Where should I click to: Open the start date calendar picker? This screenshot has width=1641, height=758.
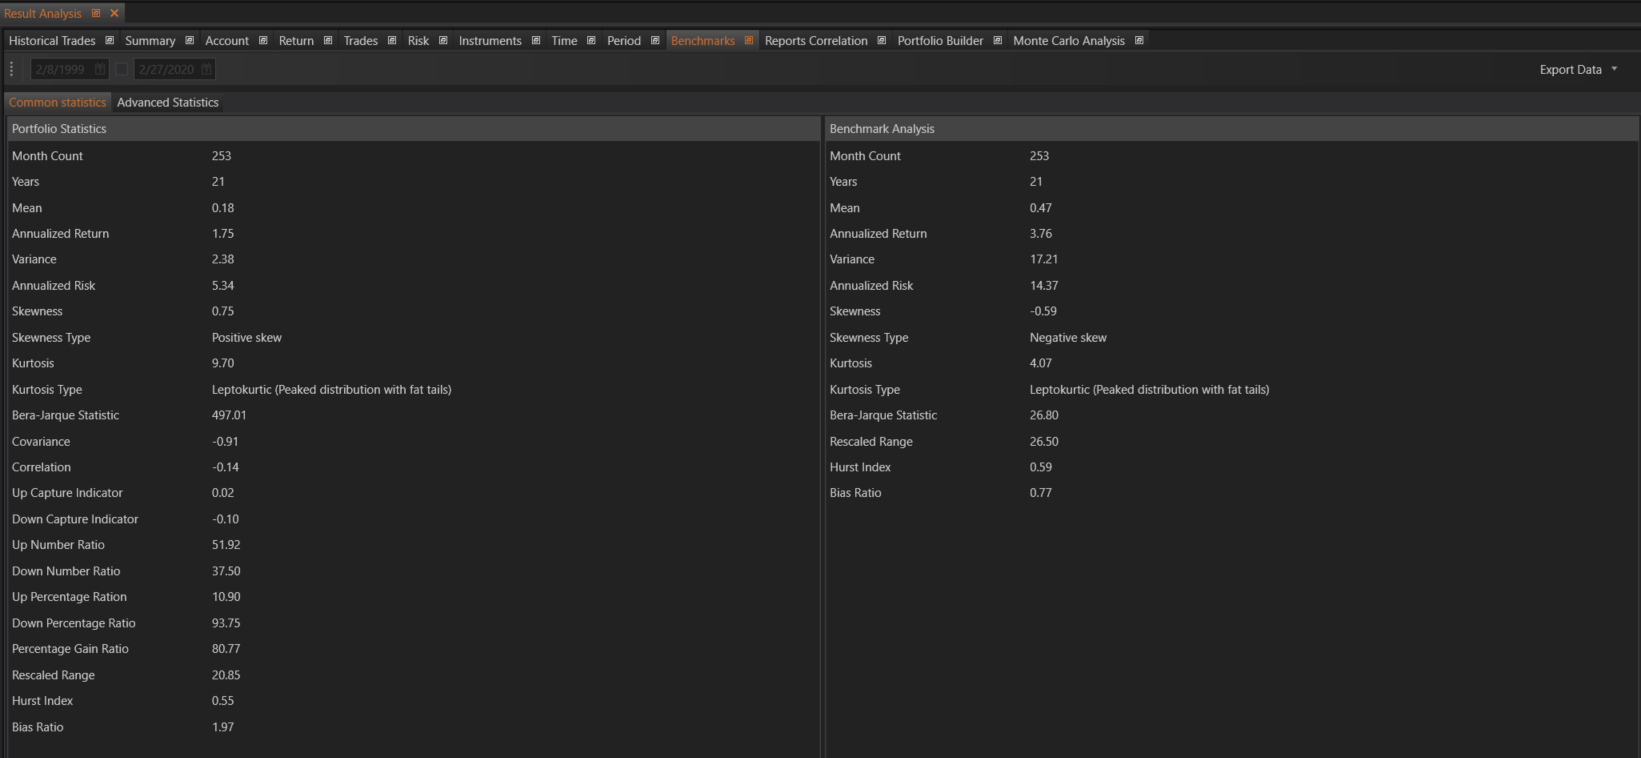tap(100, 69)
